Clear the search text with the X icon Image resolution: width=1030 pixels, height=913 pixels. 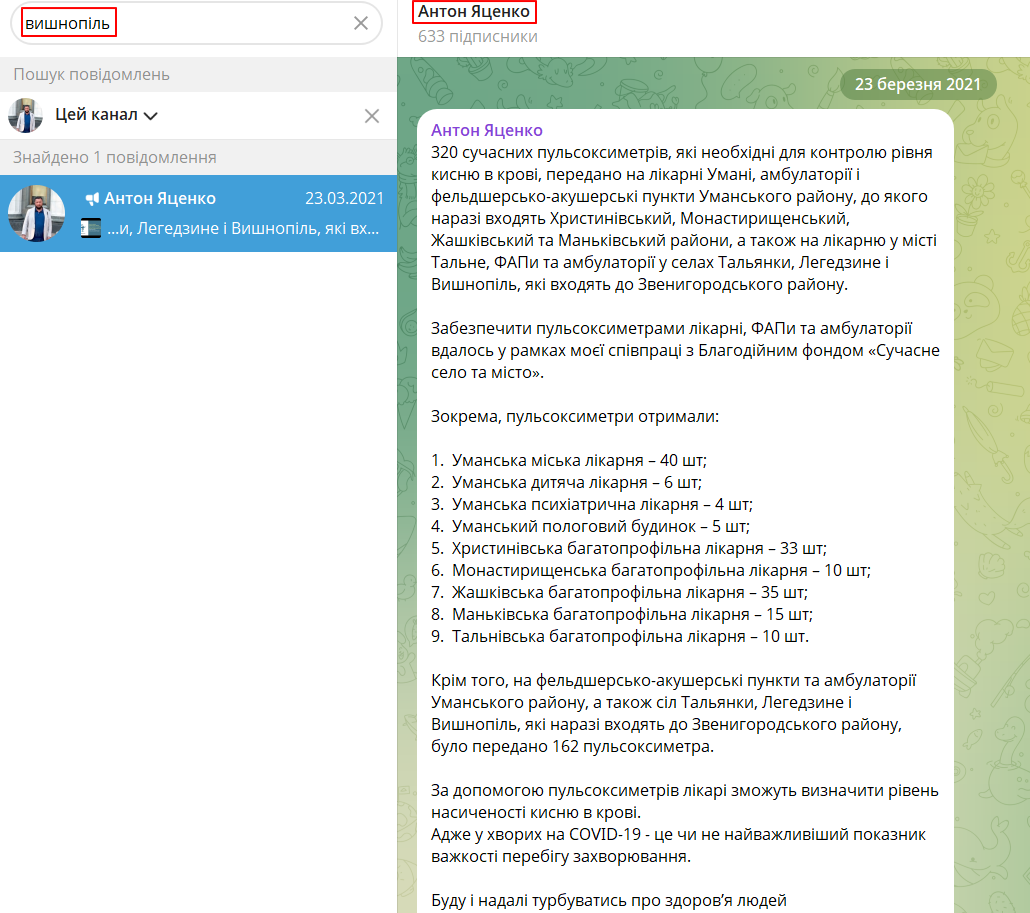(x=361, y=24)
